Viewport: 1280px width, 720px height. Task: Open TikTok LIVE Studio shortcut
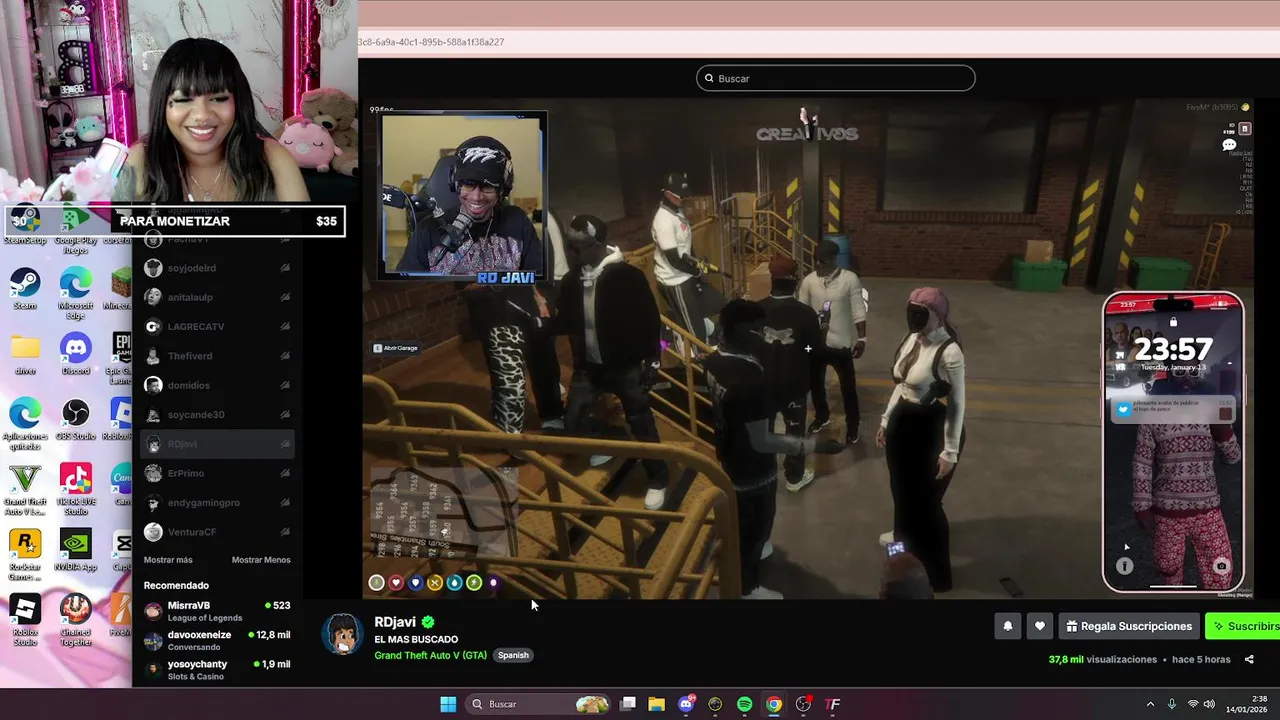click(75, 488)
